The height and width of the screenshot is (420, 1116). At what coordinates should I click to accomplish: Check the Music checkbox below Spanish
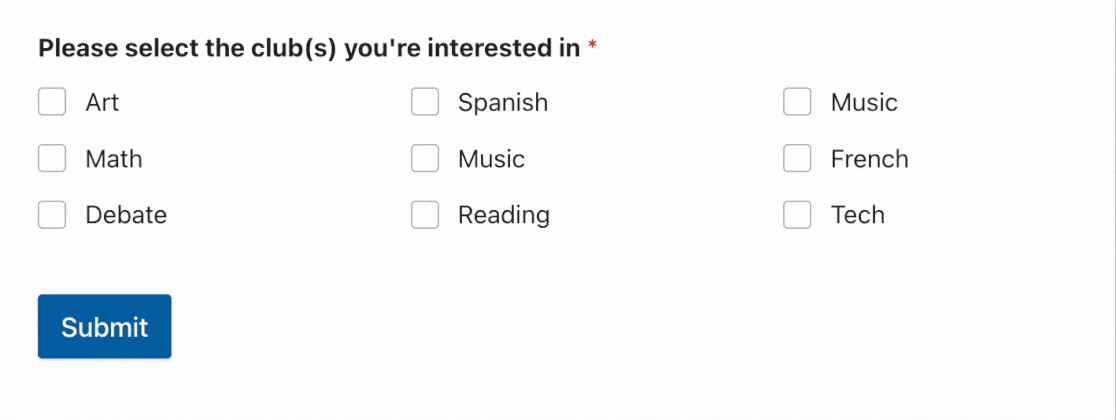[425, 159]
